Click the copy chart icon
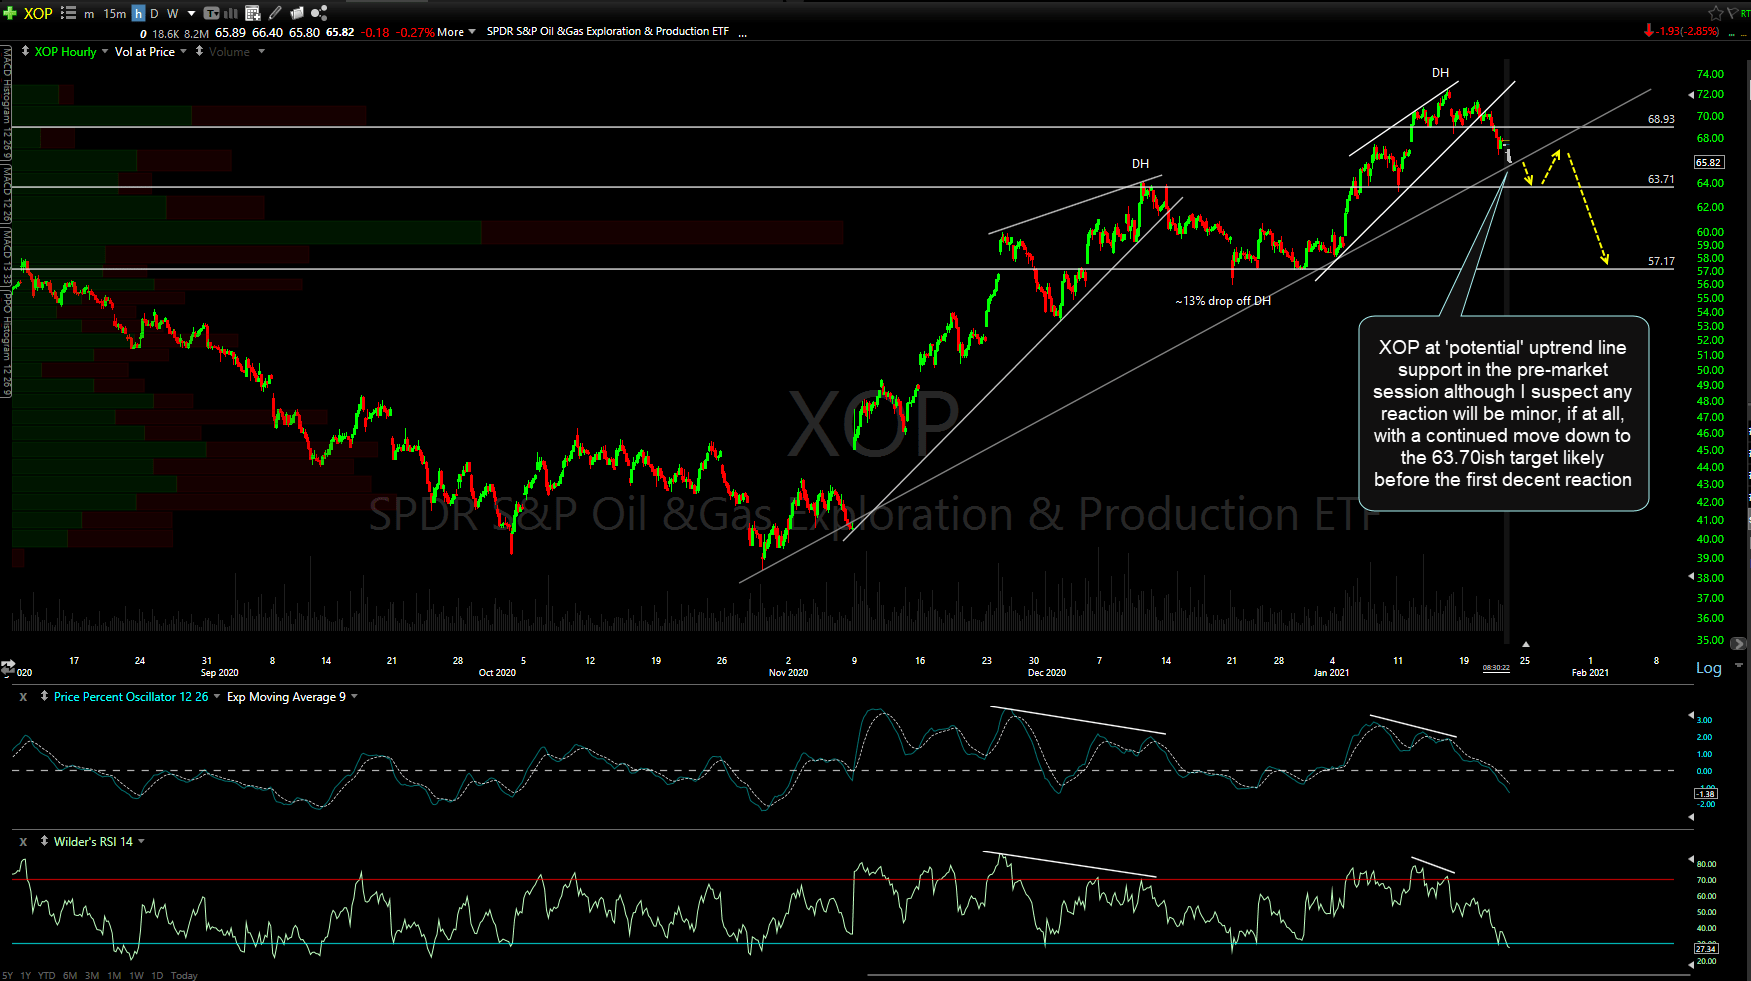This screenshot has height=981, width=1751. (297, 13)
